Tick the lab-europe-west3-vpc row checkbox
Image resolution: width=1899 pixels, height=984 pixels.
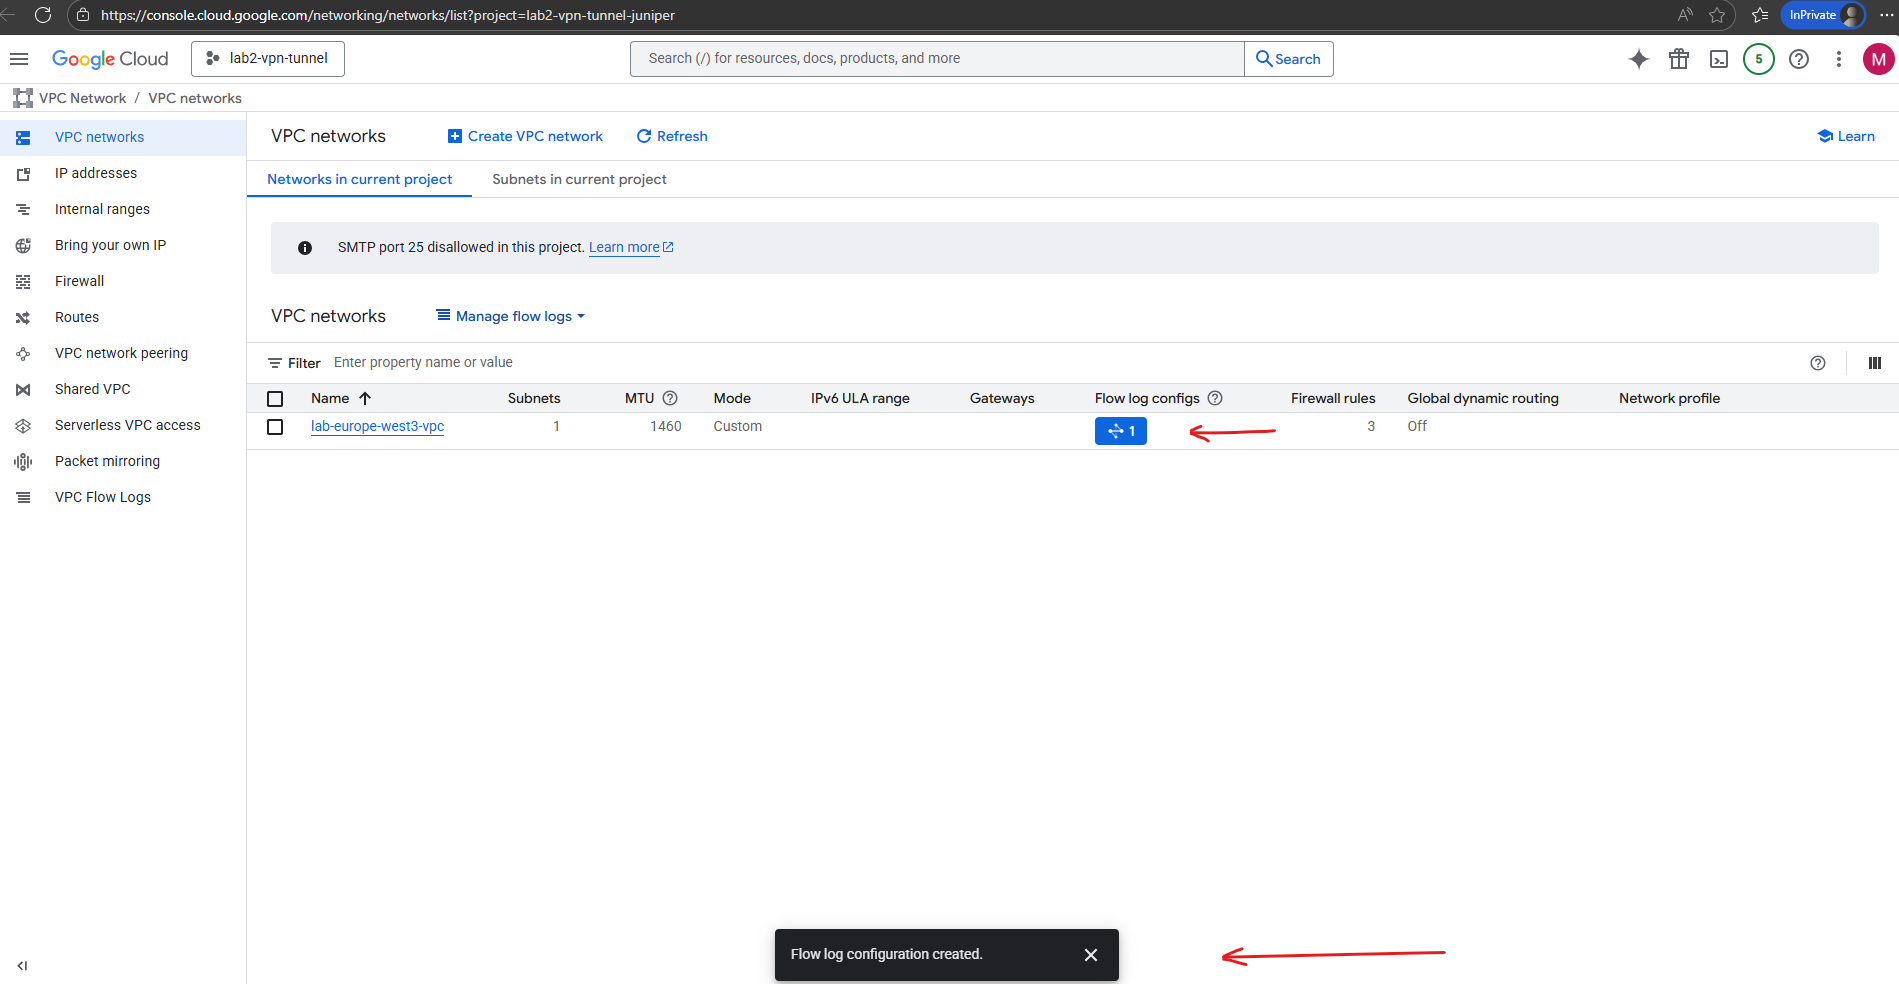[x=275, y=427]
